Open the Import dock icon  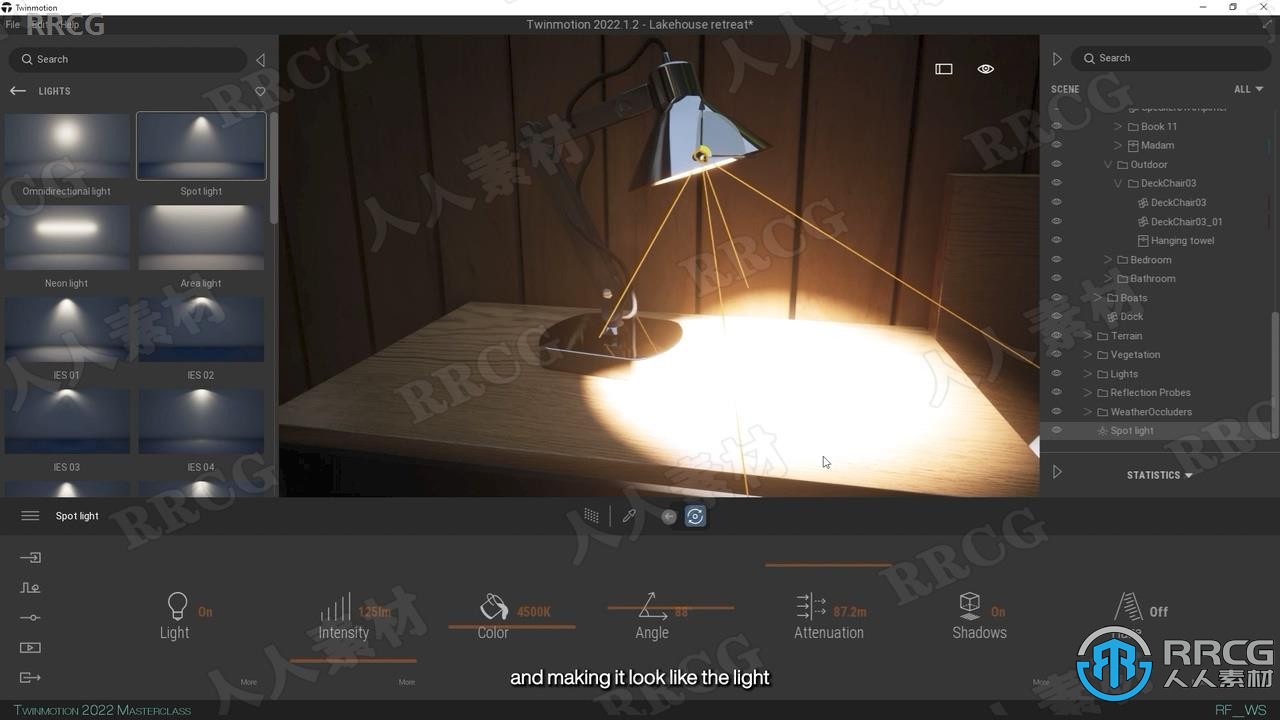coord(30,558)
